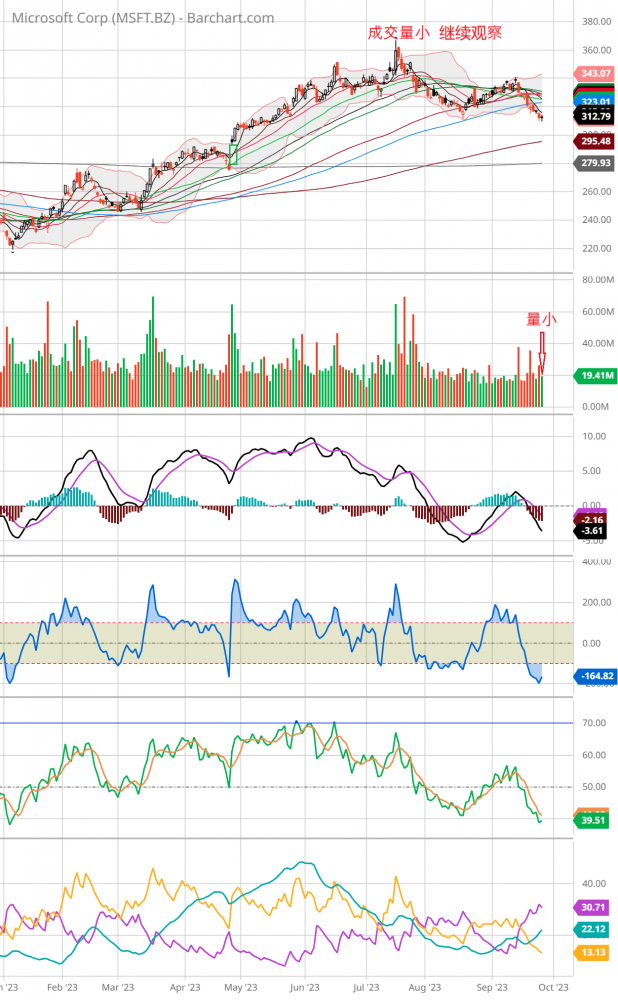Click the red annotation text 成交量小 继续观察

coord(435,32)
